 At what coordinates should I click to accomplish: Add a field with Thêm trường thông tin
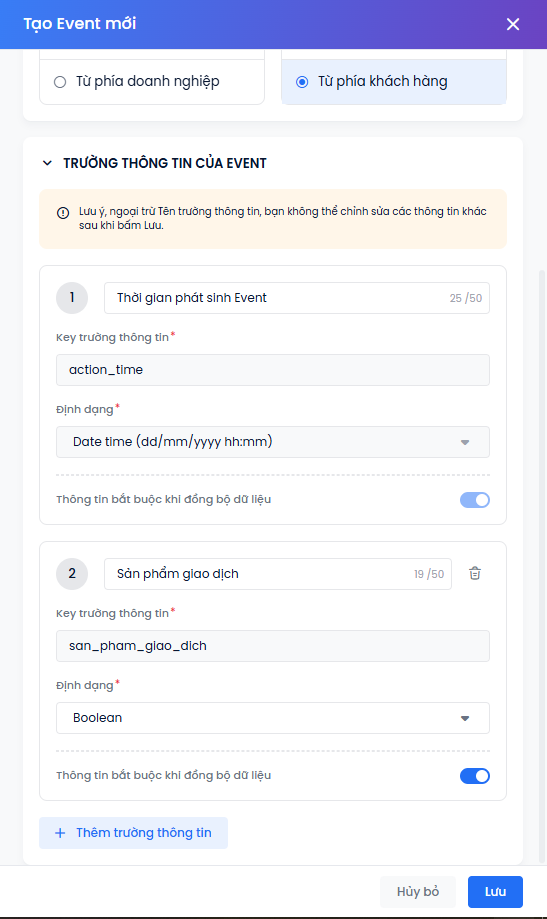click(x=134, y=833)
